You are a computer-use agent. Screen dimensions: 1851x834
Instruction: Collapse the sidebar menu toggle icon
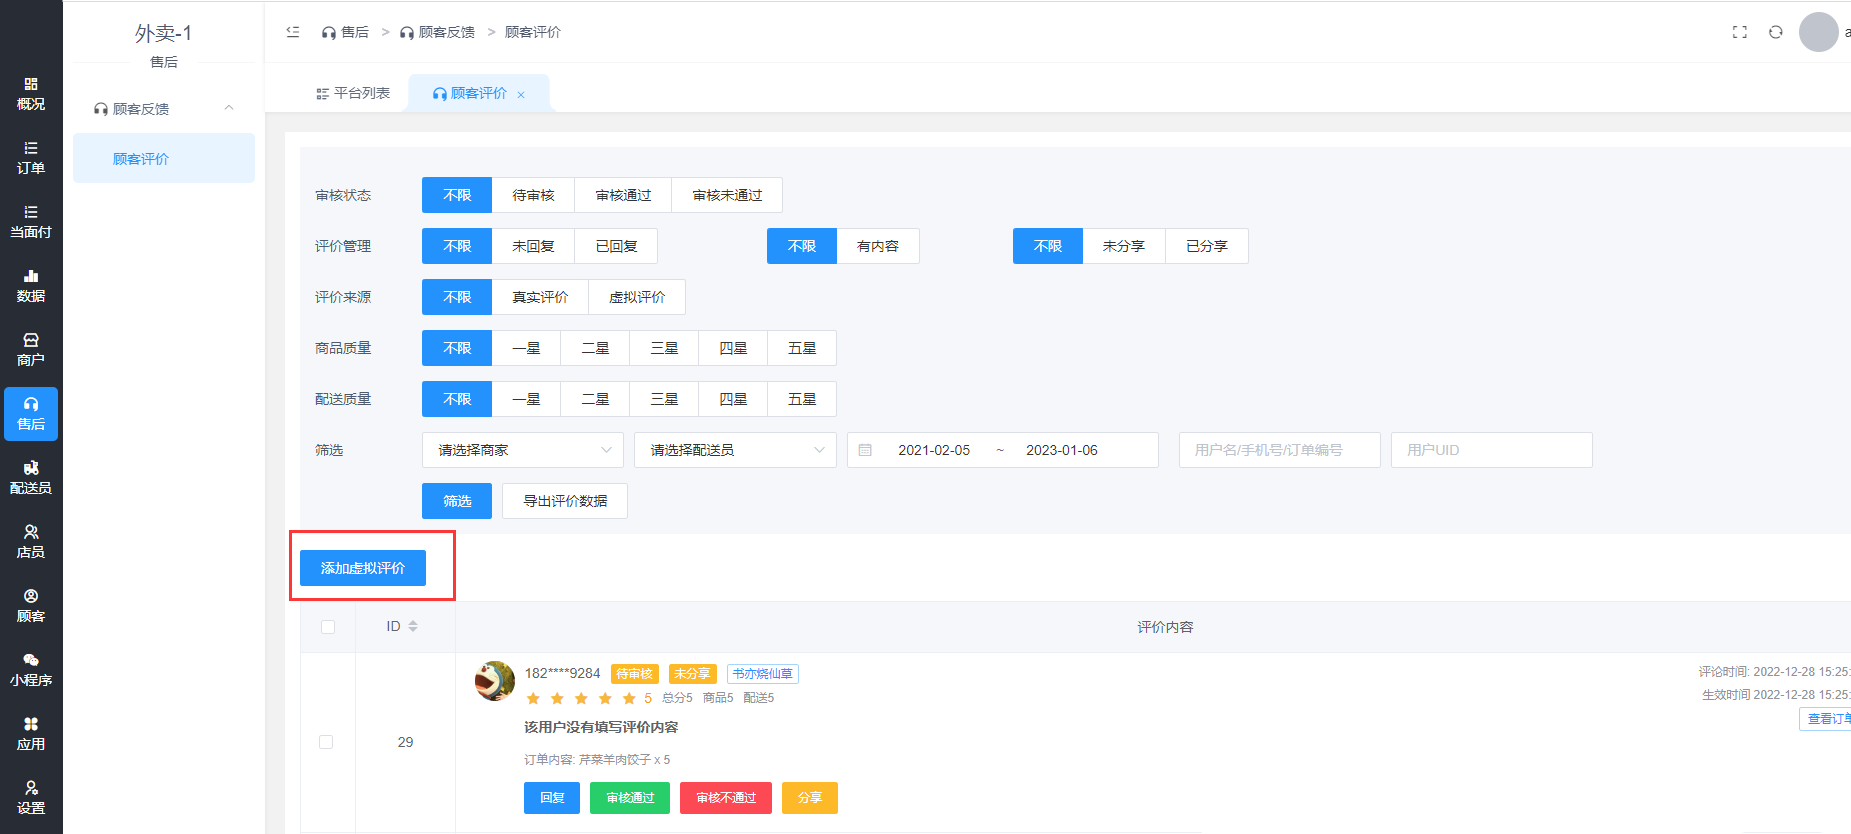[x=293, y=32]
